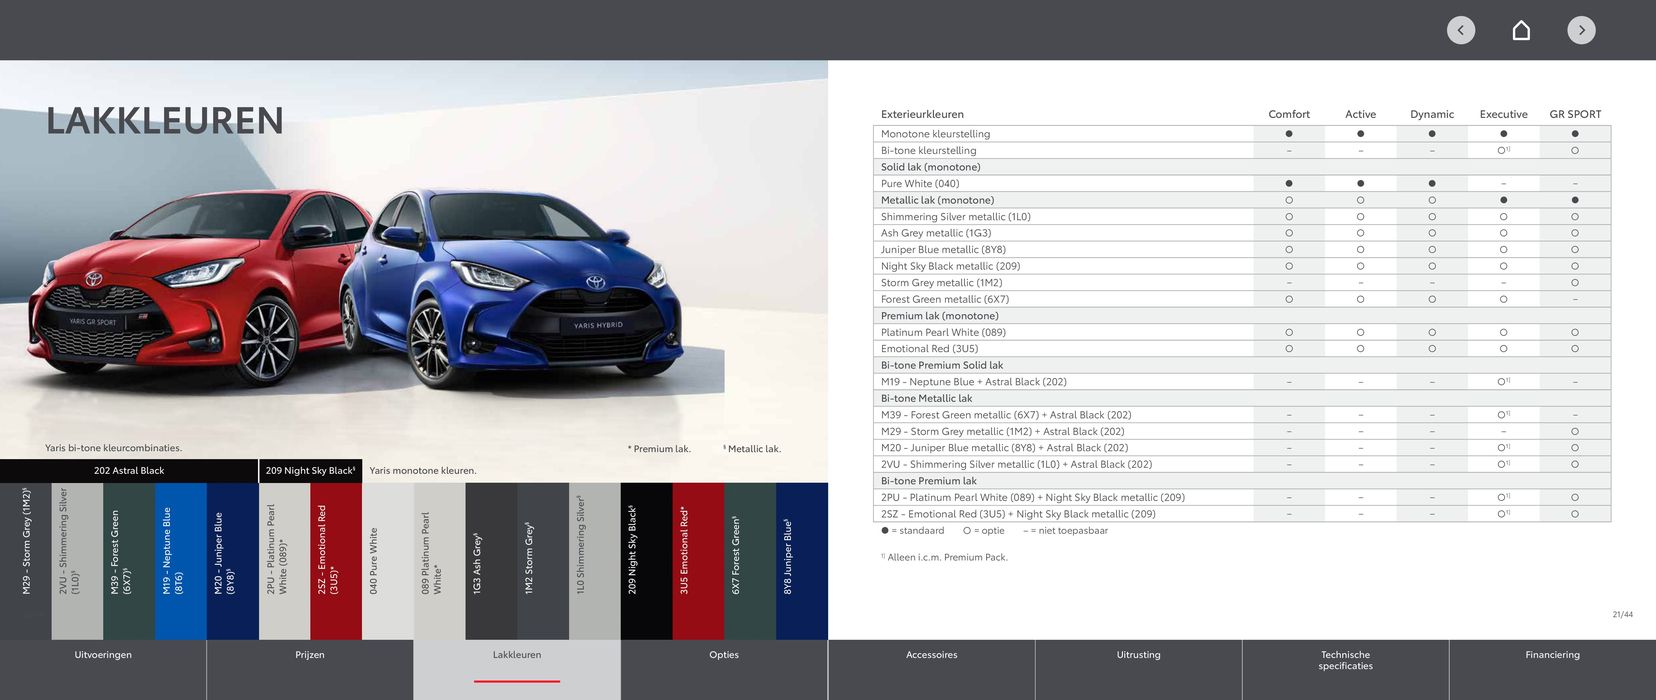Select the M19 Neptune Blue swatch
The width and height of the screenshot is (1656, 700).
[x=181, y=560]
